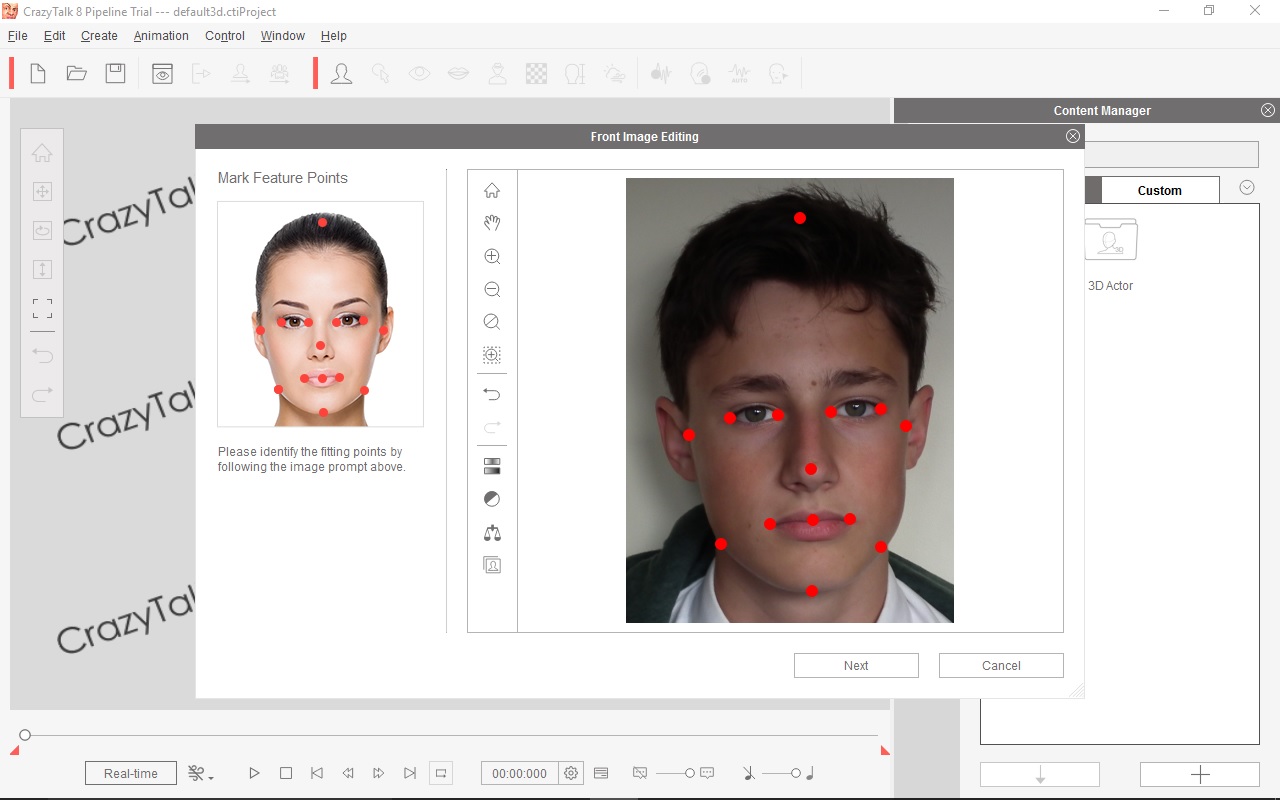Click the Create New Actor head icon
Viewport: 1280px width, 800px height.
click(342, 73)
